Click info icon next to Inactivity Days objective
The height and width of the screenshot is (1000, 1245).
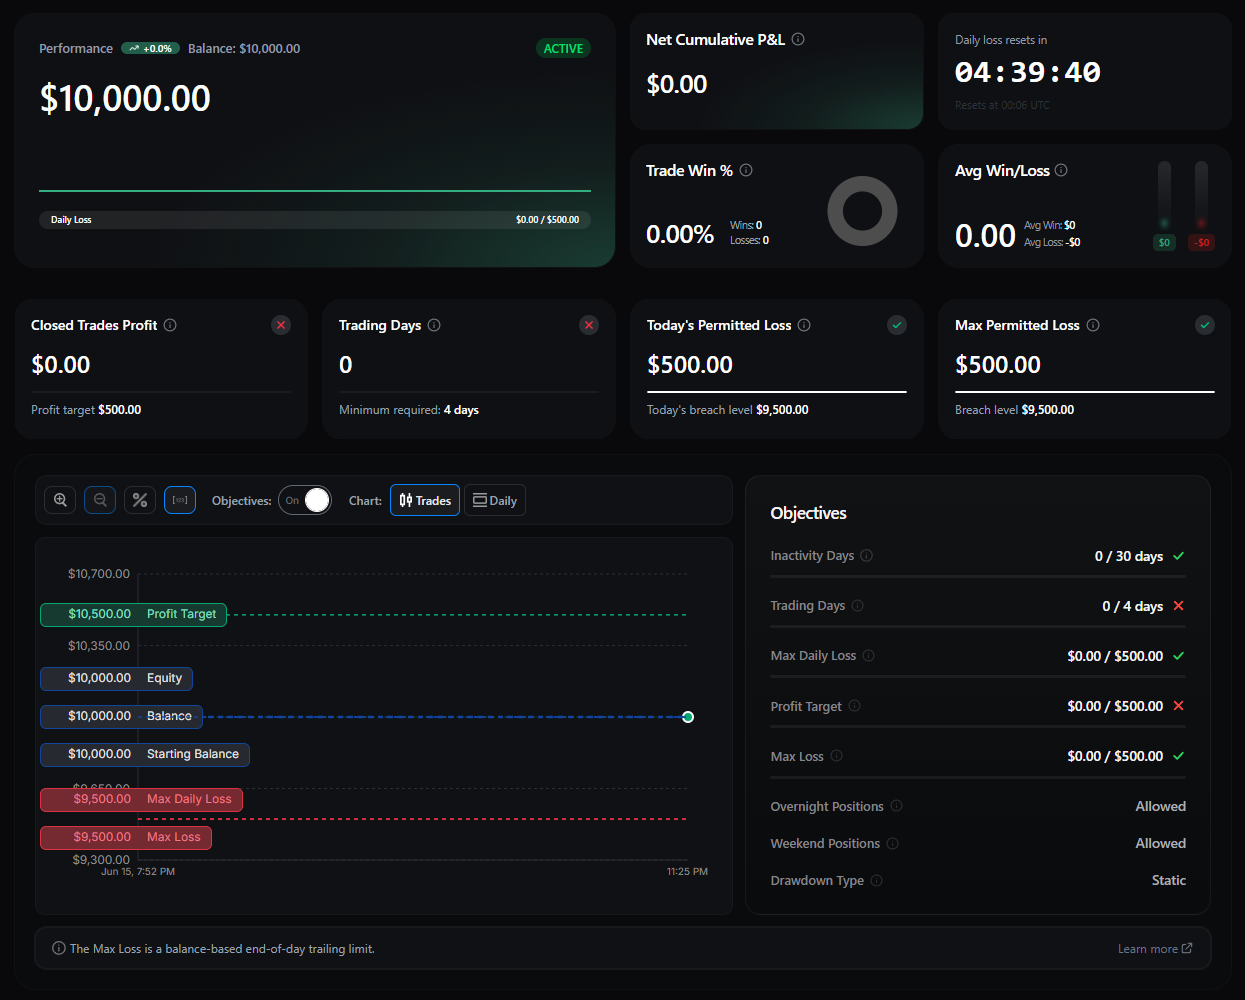[x=867, y=555]
